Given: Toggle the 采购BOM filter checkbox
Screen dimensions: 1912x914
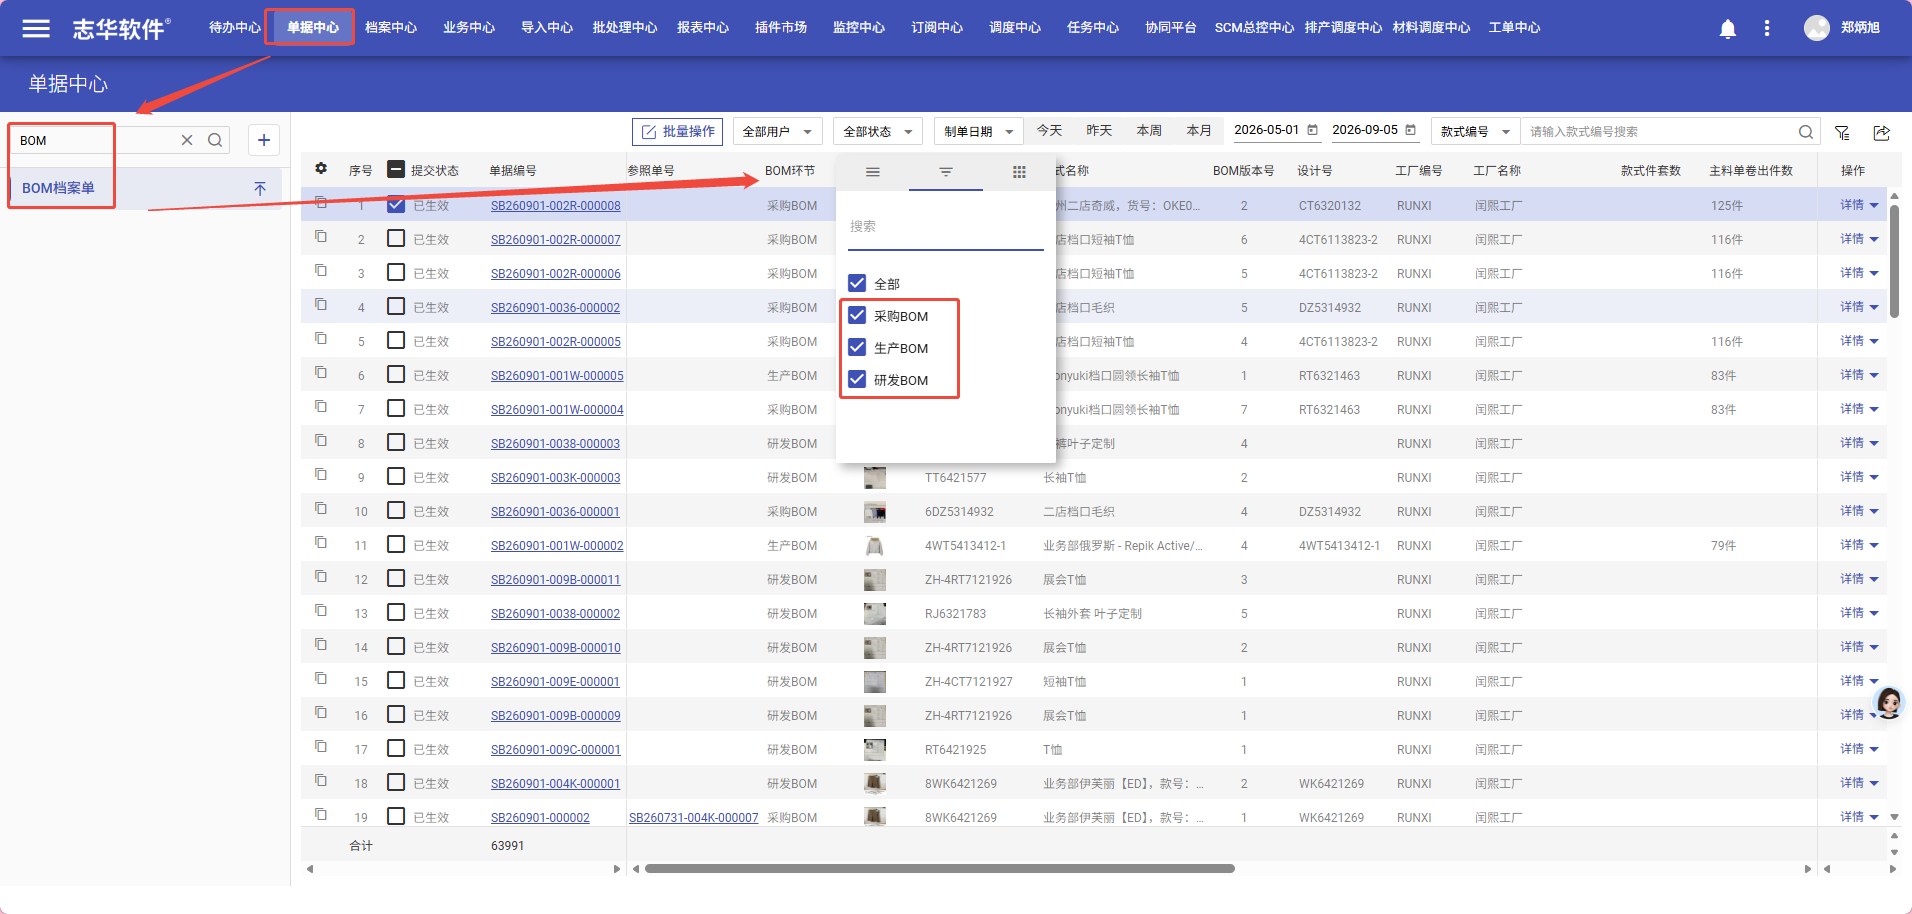Looking at the screenshot, I should click(857, 315).
